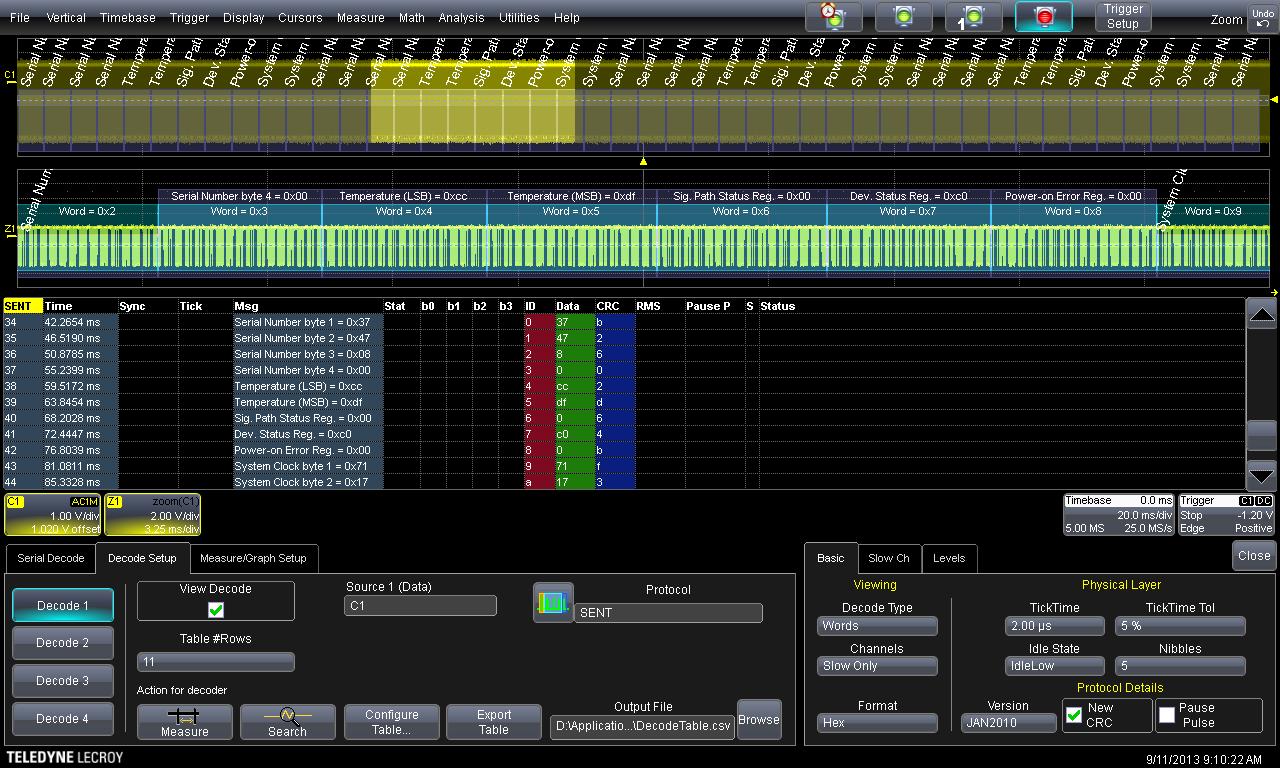This screenshot has height=768, width=1280.
Task: Disable the New CRC checkbox
Action: (1074, 715)
